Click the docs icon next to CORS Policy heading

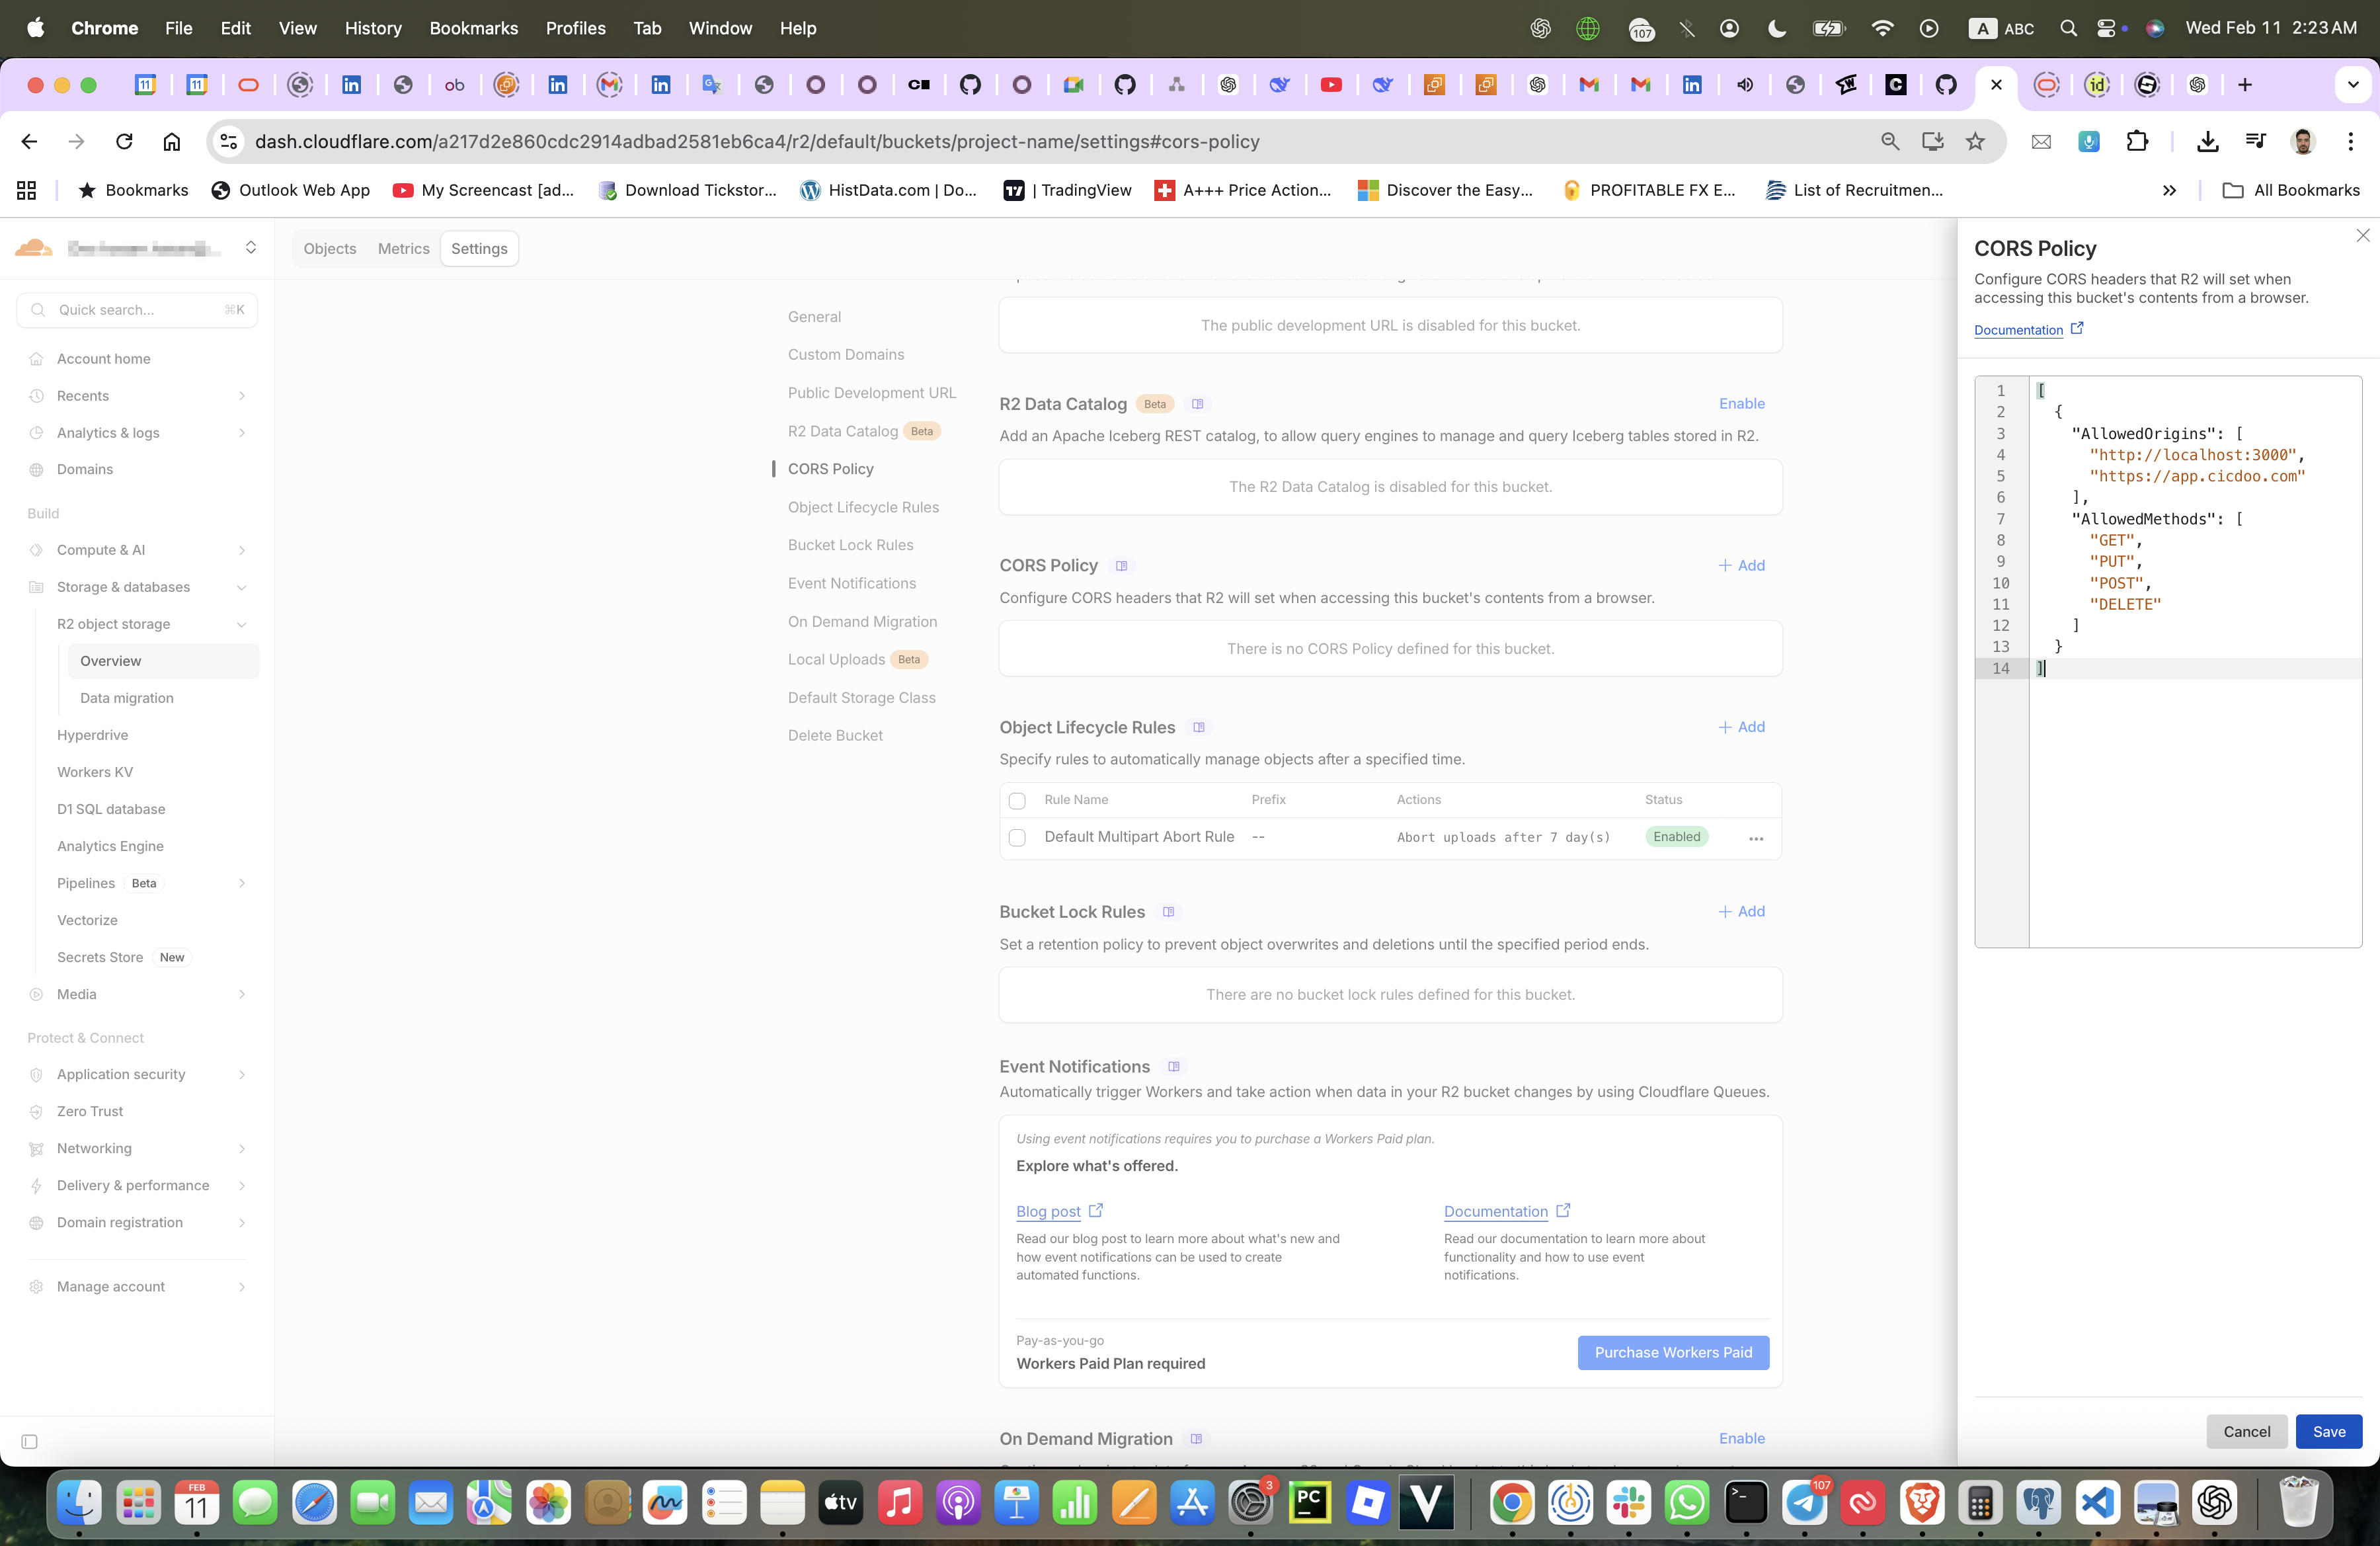point(1122,566)
